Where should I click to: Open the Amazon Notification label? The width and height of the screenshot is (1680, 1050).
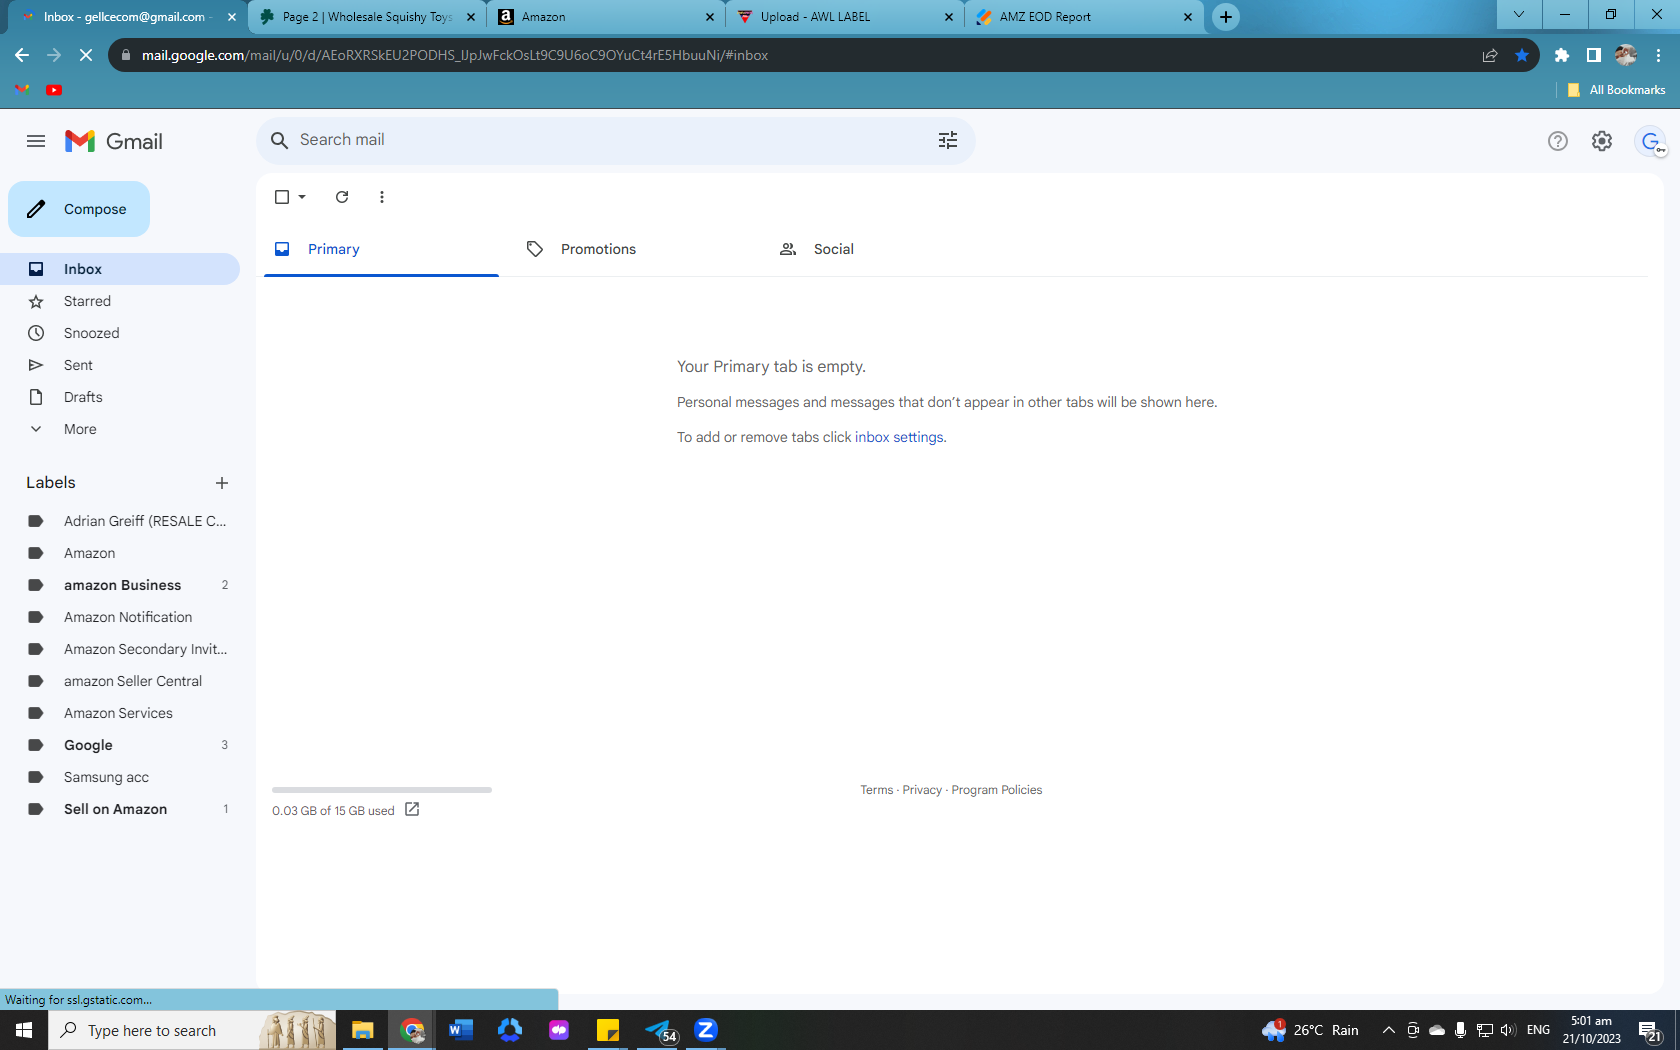pos(120,617)
